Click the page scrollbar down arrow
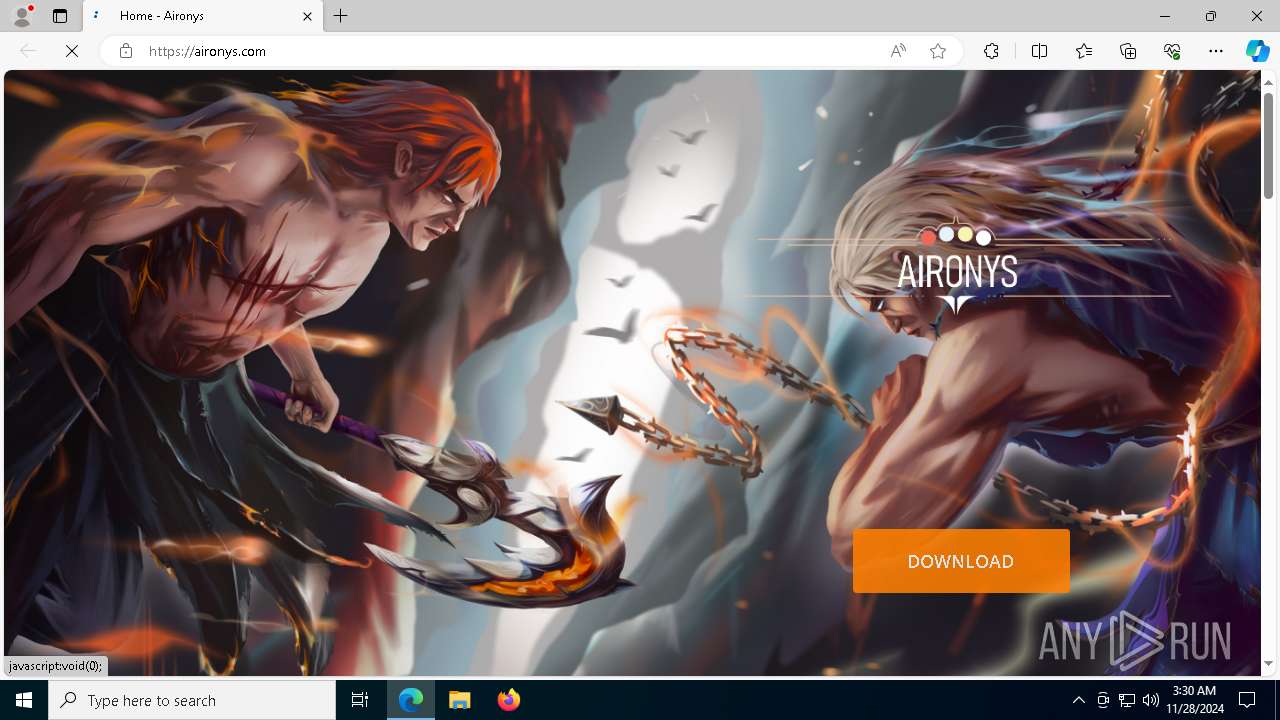Viewport: 1280px width, 720px height. click(1269, 664)
